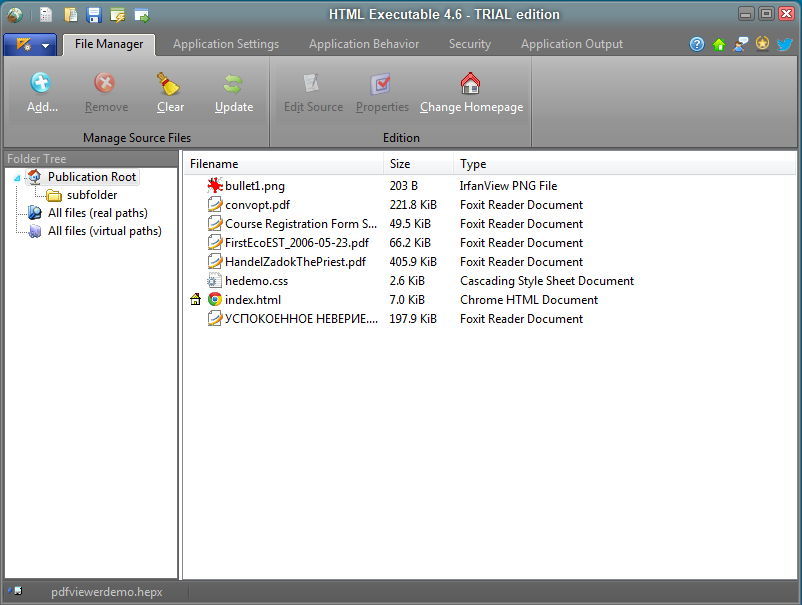The width and height of the screenshot is (802, 605).
Task: Open the Application Behavior tab
Action: 364,44
